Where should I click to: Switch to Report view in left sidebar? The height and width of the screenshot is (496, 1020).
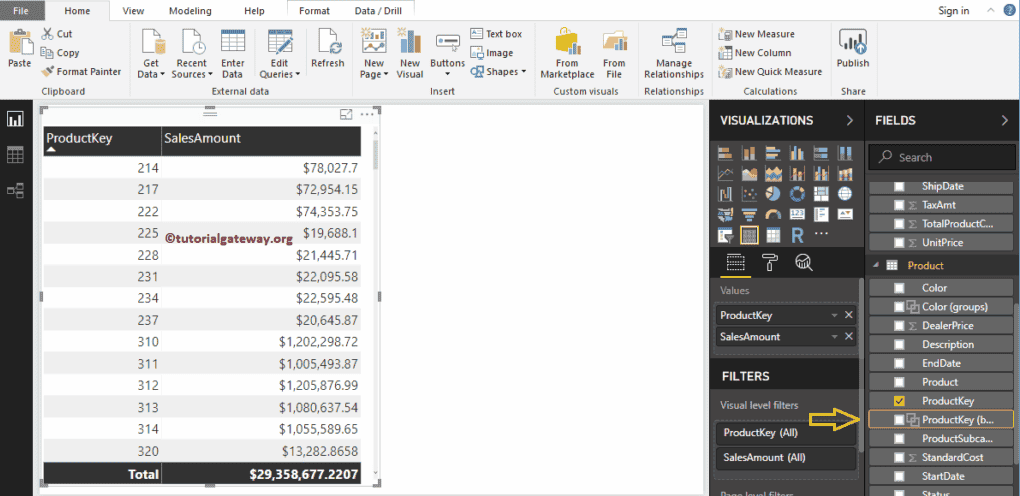click(x=15, y=119)
